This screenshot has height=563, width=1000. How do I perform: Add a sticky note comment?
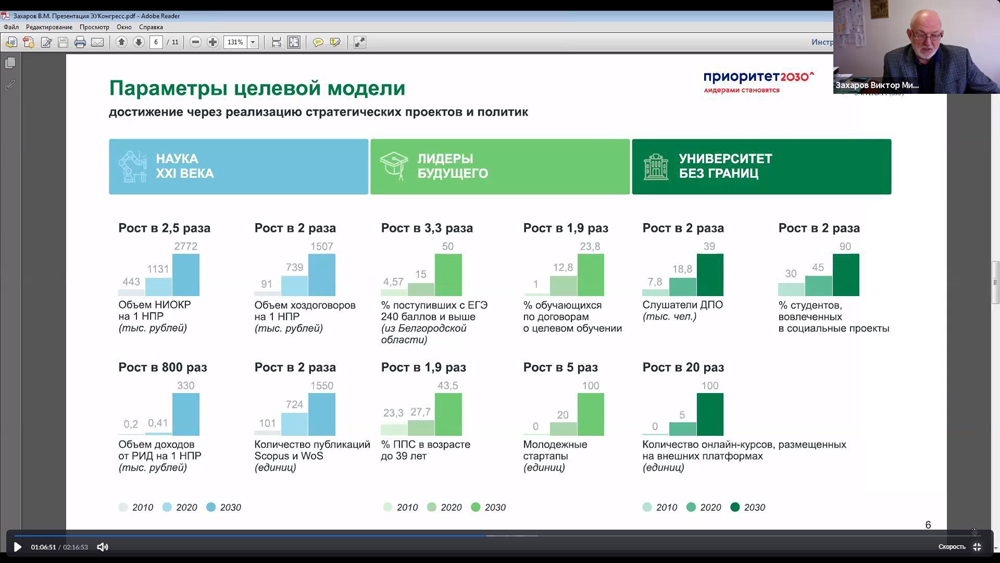(318, 43)
